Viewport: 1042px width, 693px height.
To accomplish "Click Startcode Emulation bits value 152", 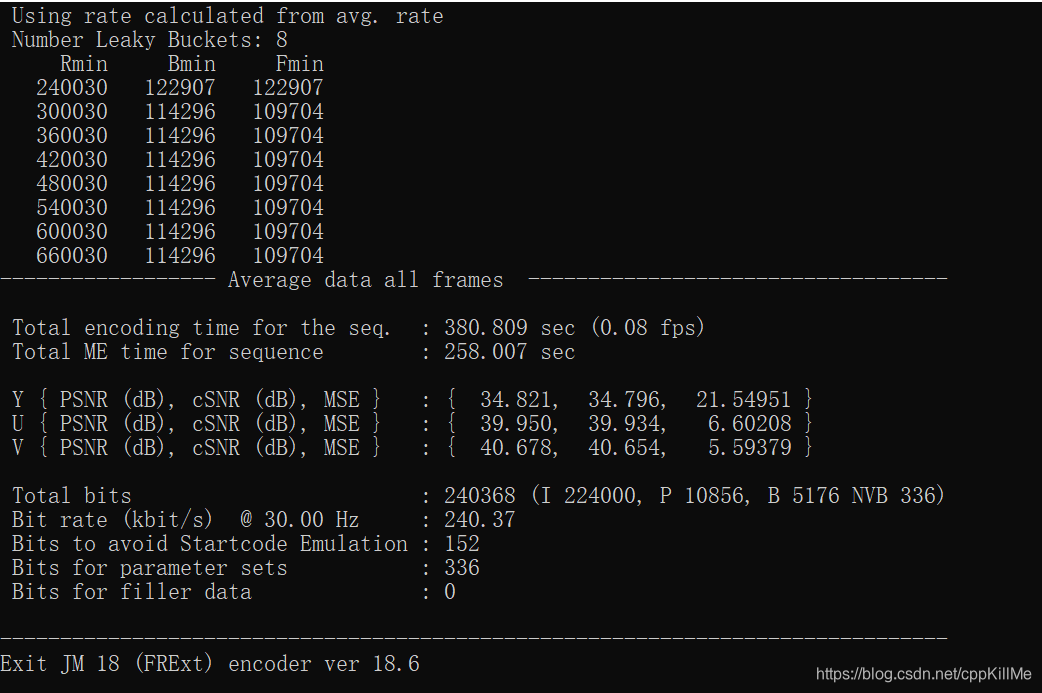I will (x=462, y=544).
